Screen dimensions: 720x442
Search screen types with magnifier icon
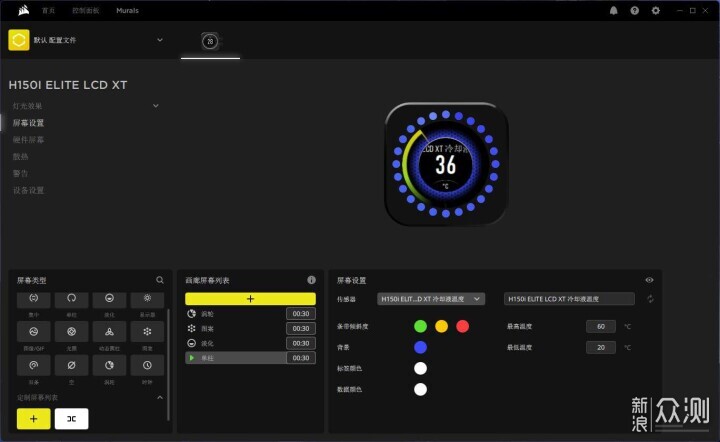tap(160, 280)
